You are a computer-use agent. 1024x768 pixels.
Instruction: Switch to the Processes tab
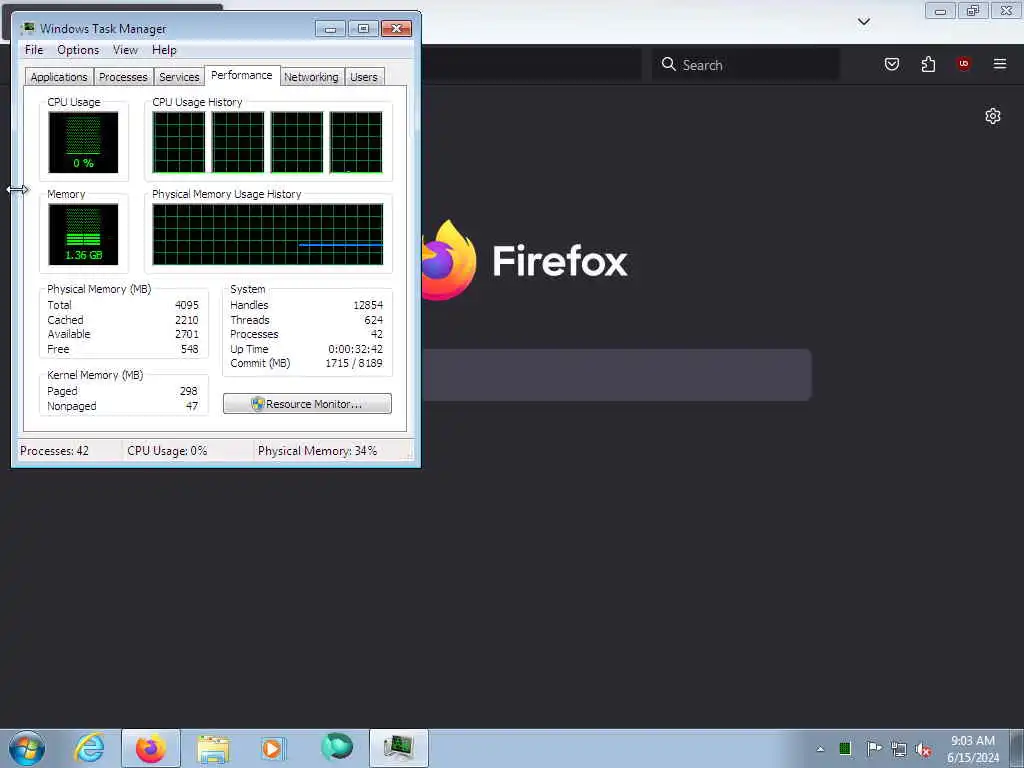coord(123,77)
